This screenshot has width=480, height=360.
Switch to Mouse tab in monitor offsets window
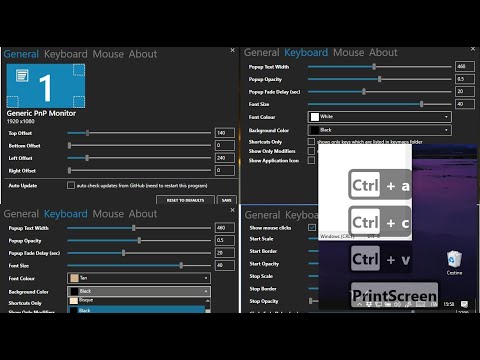click(x=108, y=54)
